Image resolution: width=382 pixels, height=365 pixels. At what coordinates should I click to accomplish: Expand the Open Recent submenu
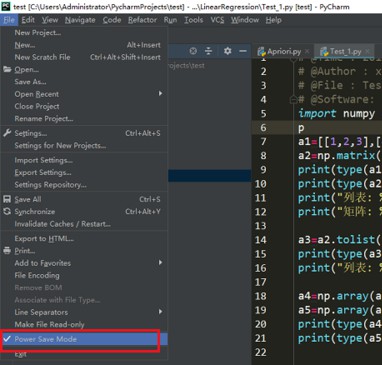click(x=83, y=94)
